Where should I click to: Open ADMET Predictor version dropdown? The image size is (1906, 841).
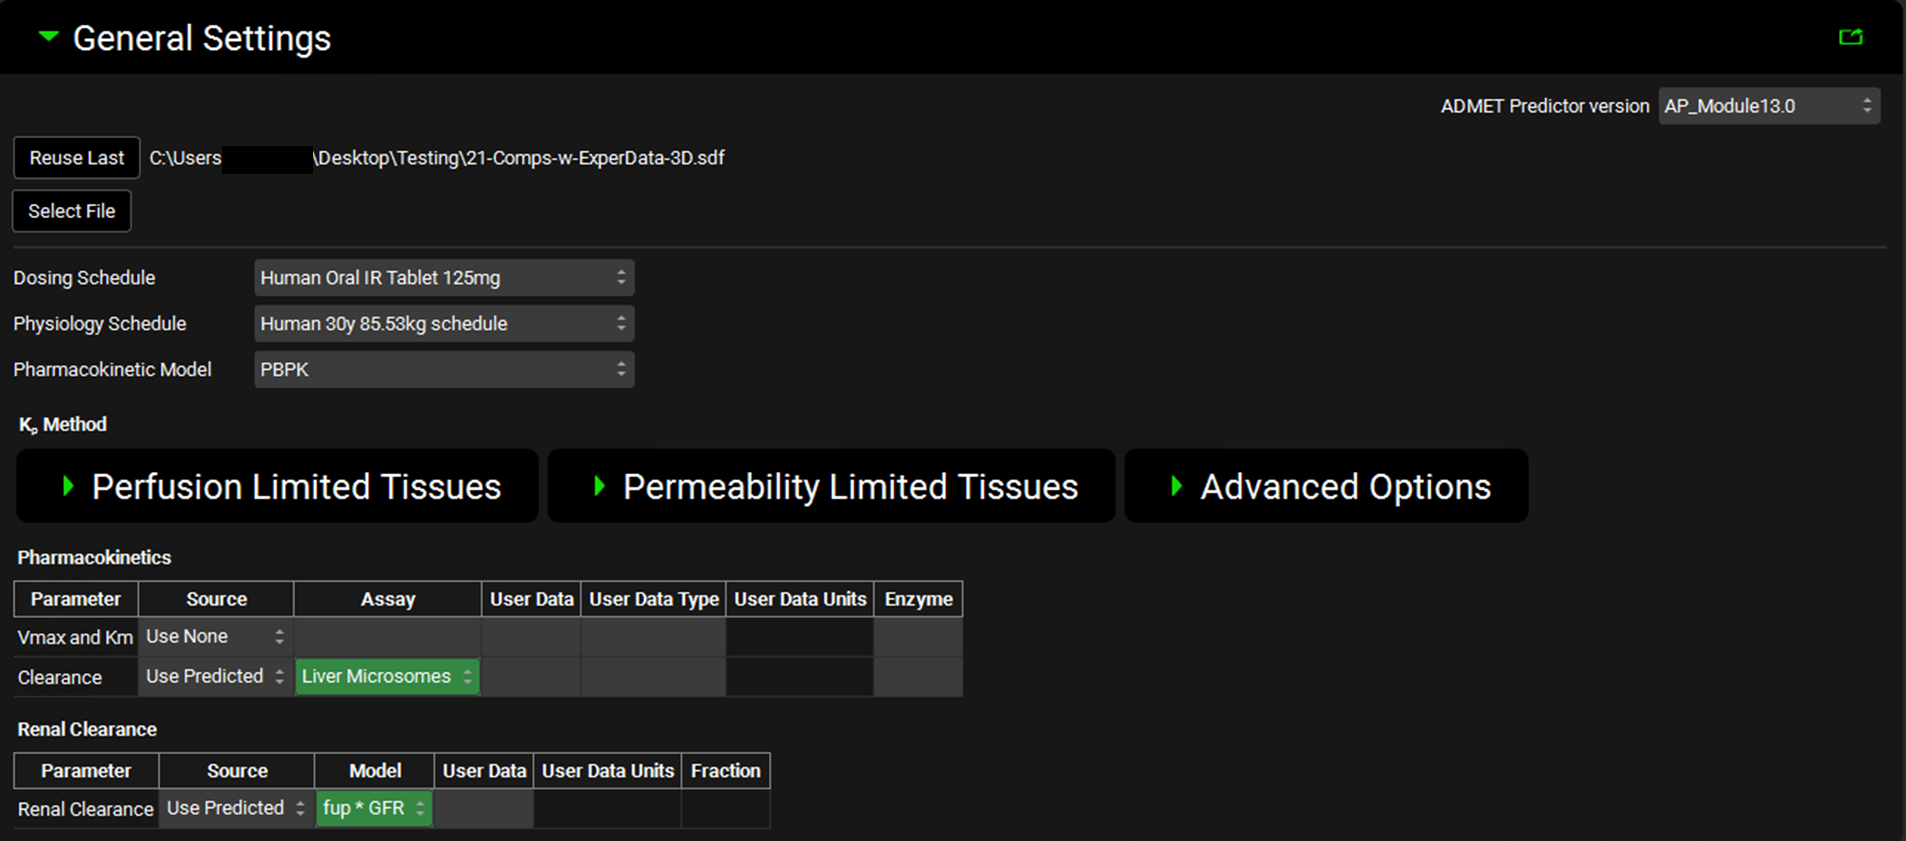click(1768, 106)
